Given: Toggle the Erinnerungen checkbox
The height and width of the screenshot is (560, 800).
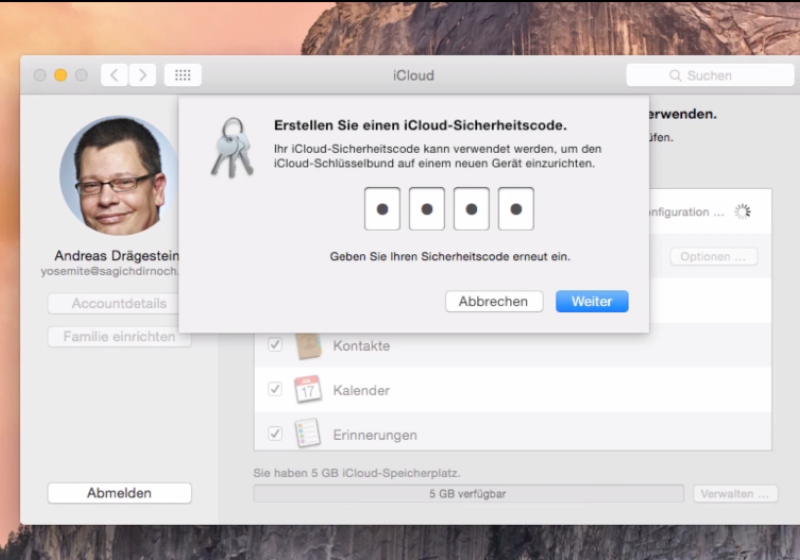Looking at the screenshot, I should [x=275, y=434].
